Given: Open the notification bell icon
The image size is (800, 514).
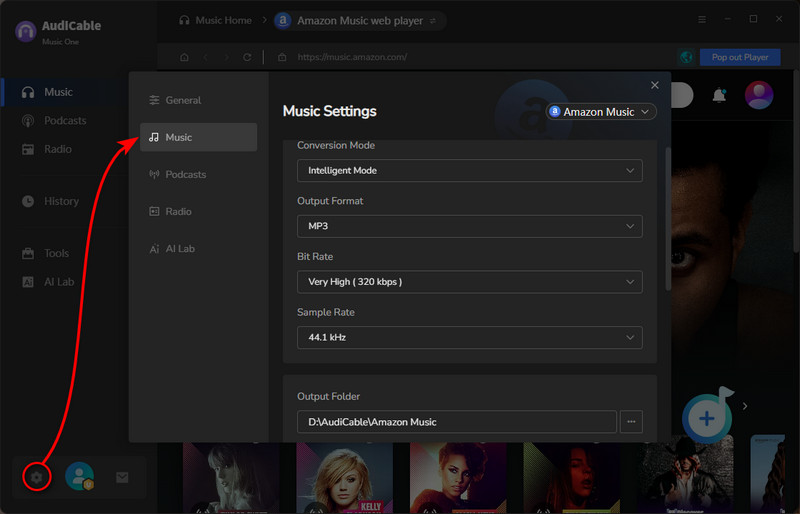Looking at the screenshot, I should pos(719,95).
